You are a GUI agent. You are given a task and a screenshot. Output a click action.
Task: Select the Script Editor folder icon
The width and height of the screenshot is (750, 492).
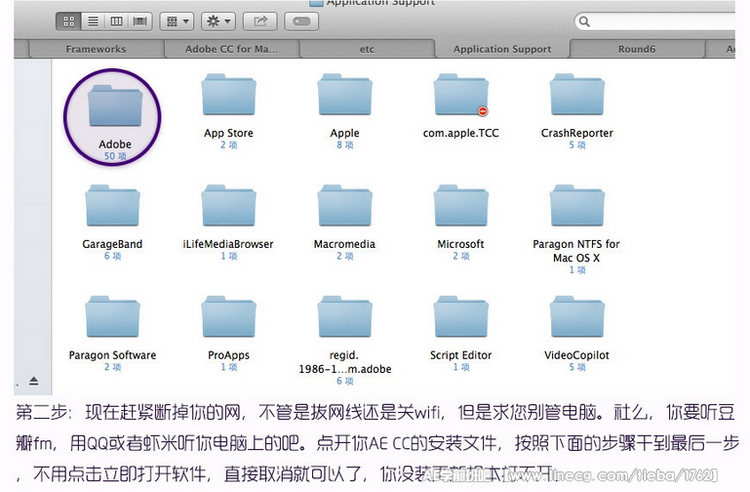tap(461, 317)
